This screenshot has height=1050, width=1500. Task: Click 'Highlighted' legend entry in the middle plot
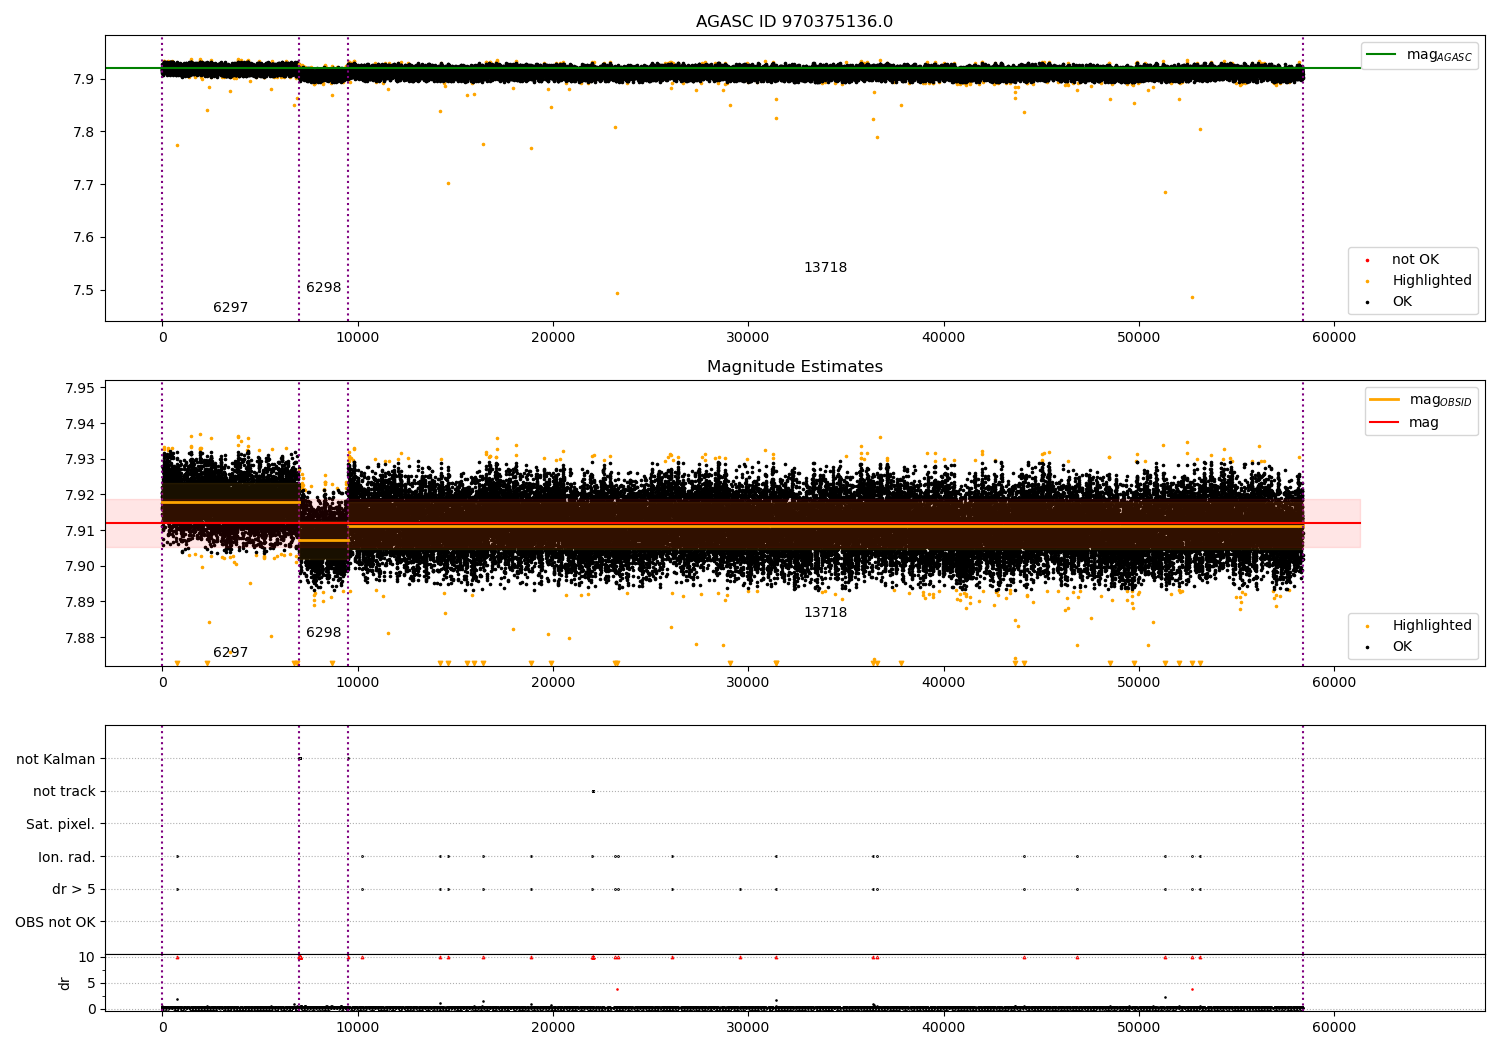1418,626
